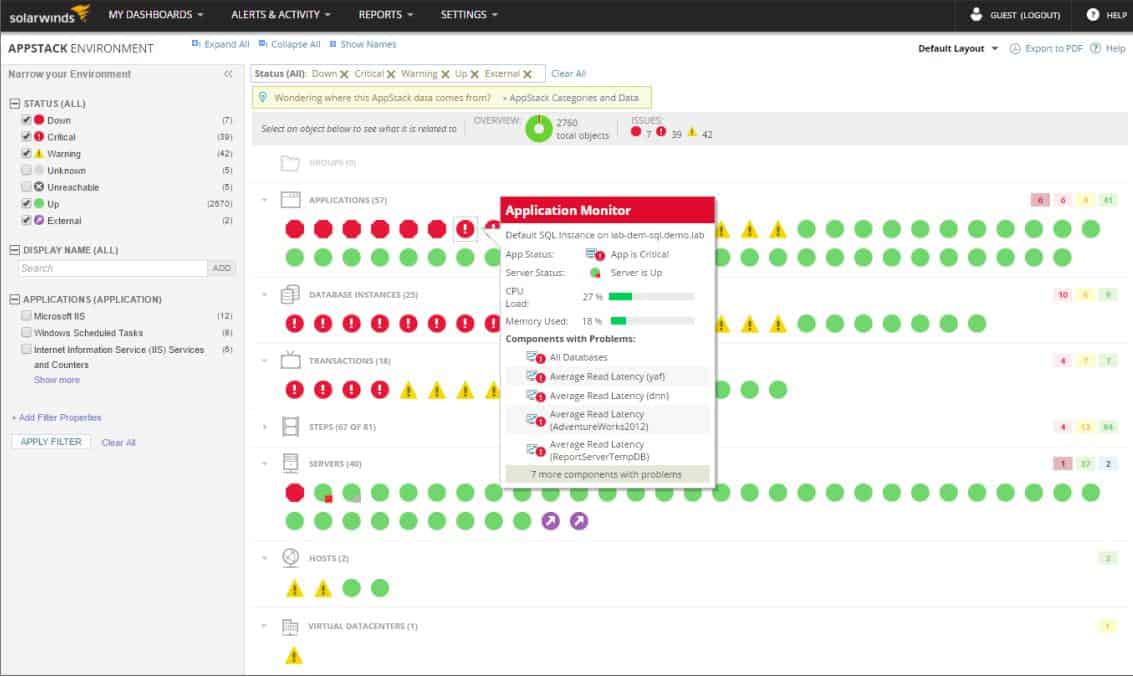1133x677 pixels.
Task: Click the SolarWinds logo
Action: [x=49, y=14]
